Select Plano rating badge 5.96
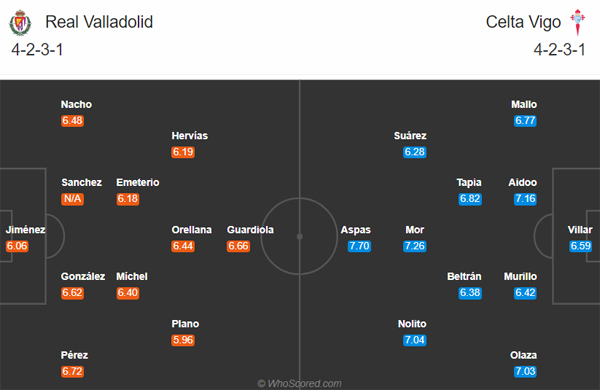The image size is (600, 390). 183,340
